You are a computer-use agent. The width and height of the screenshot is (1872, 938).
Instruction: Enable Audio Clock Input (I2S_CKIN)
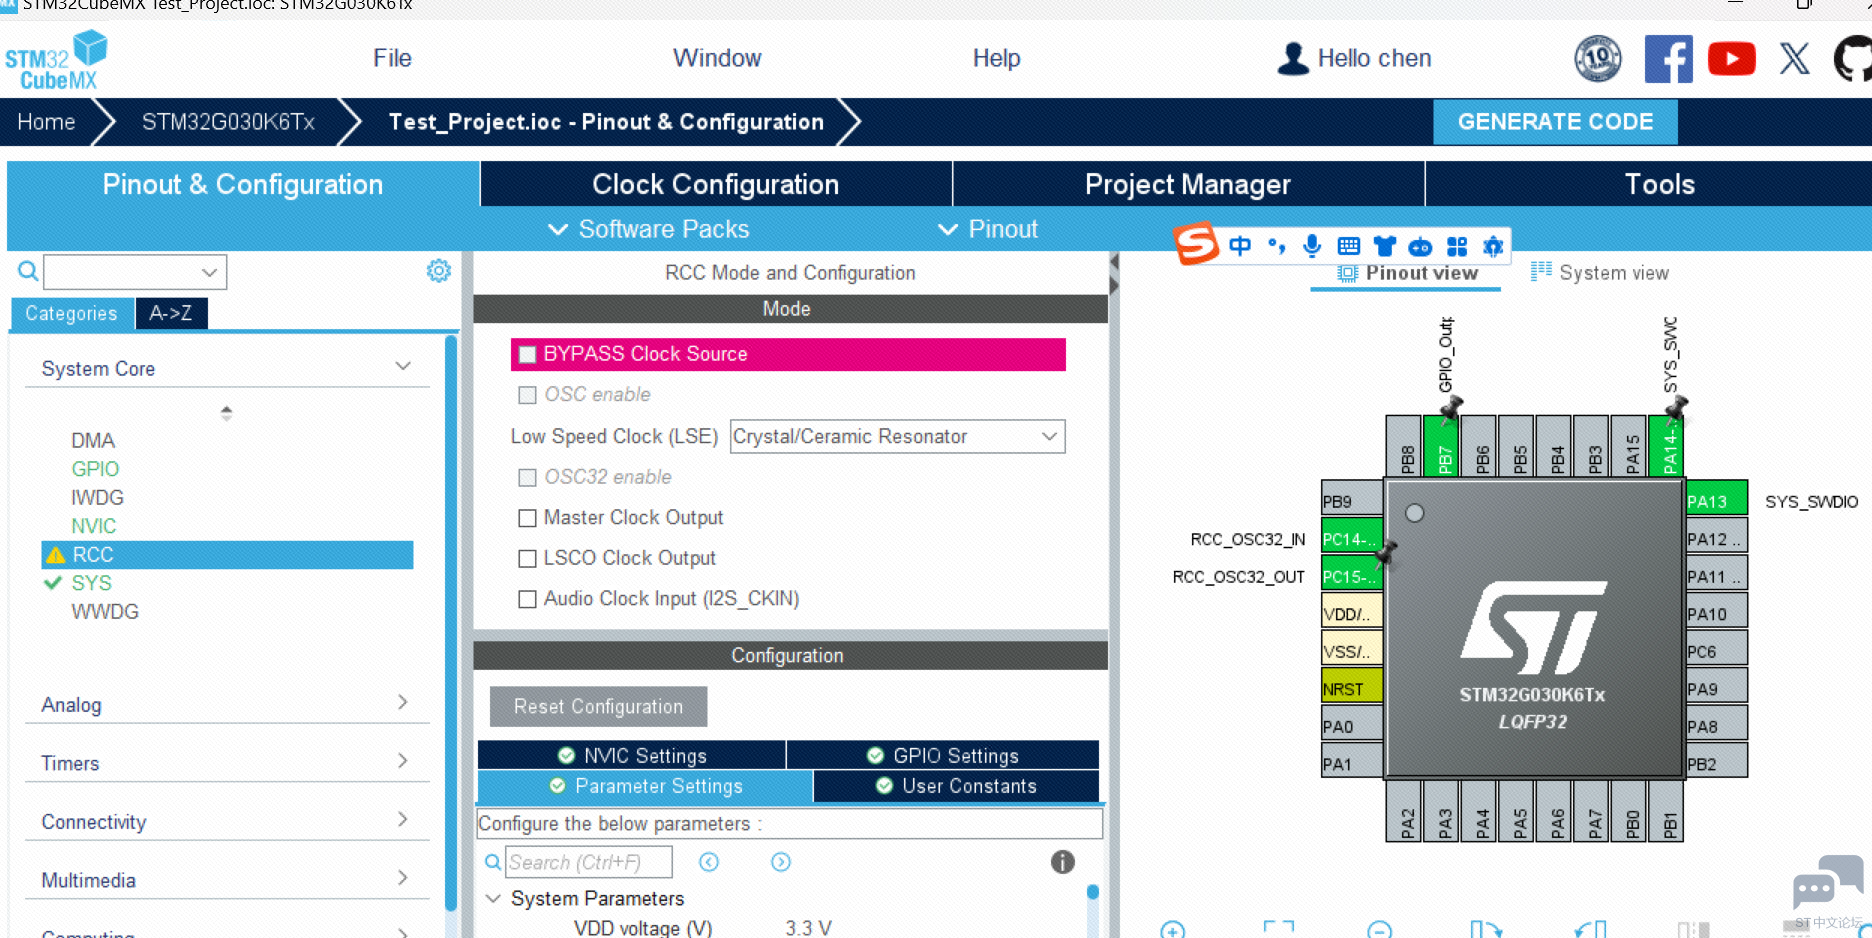click(527, 599)
